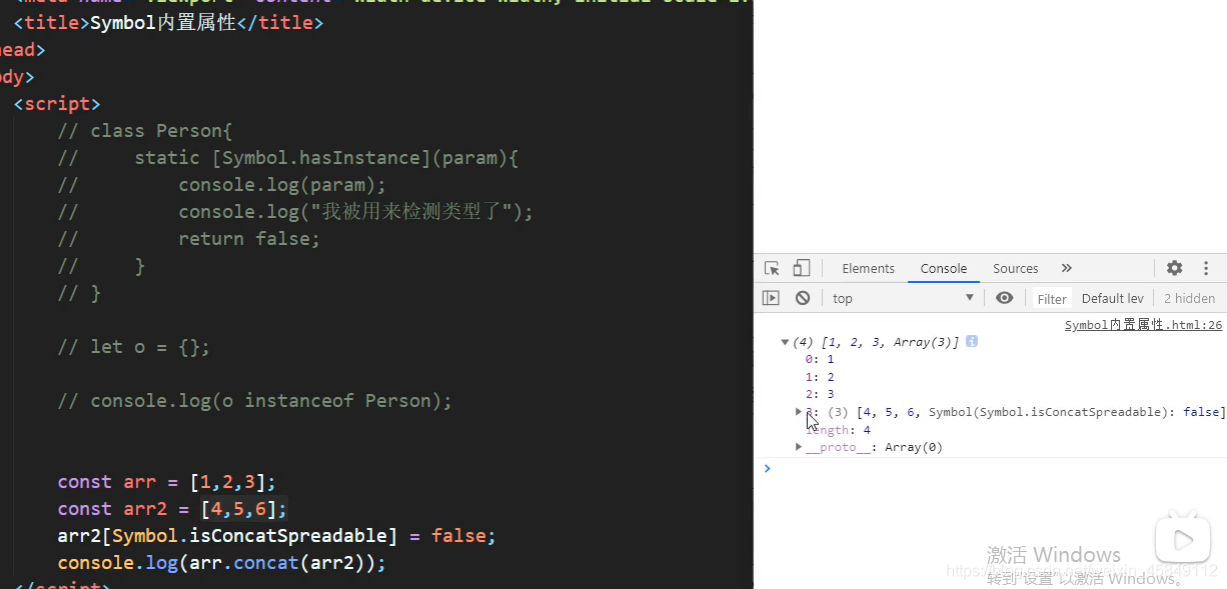Click the 'o instanceof Person' comment line

pyautogui.click(x=254, y=401)
